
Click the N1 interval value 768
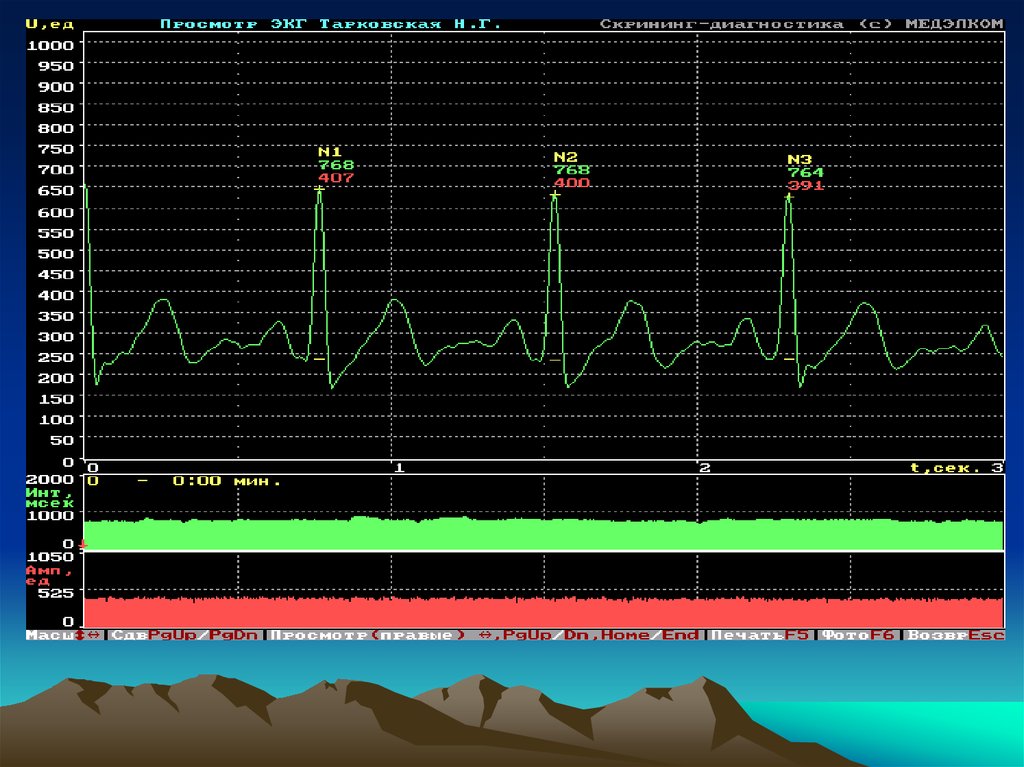point(336,165)
